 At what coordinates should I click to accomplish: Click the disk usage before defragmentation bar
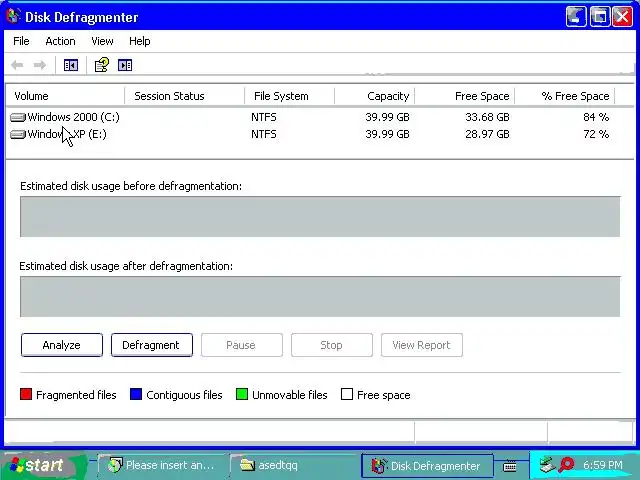pos(320,216)
